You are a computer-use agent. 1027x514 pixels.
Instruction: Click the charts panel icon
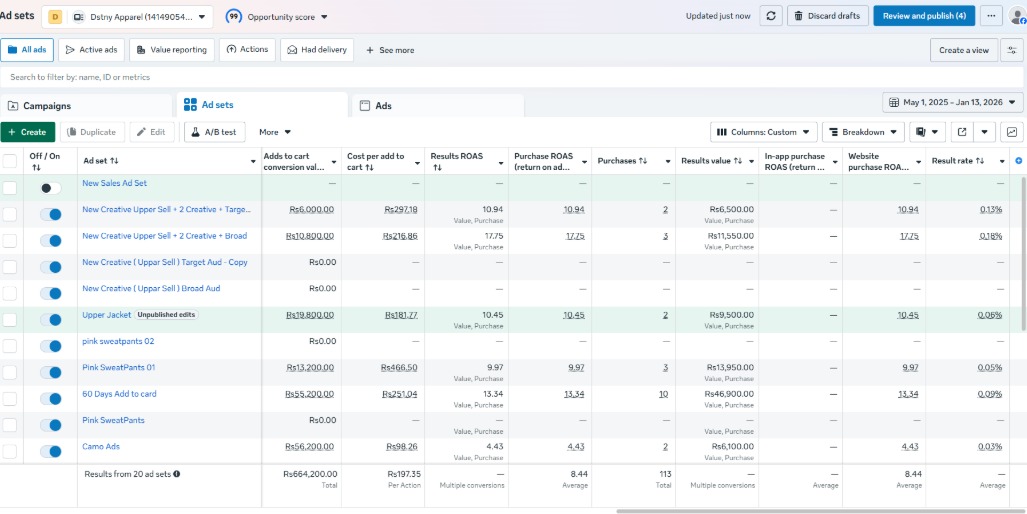(1012, 132)
